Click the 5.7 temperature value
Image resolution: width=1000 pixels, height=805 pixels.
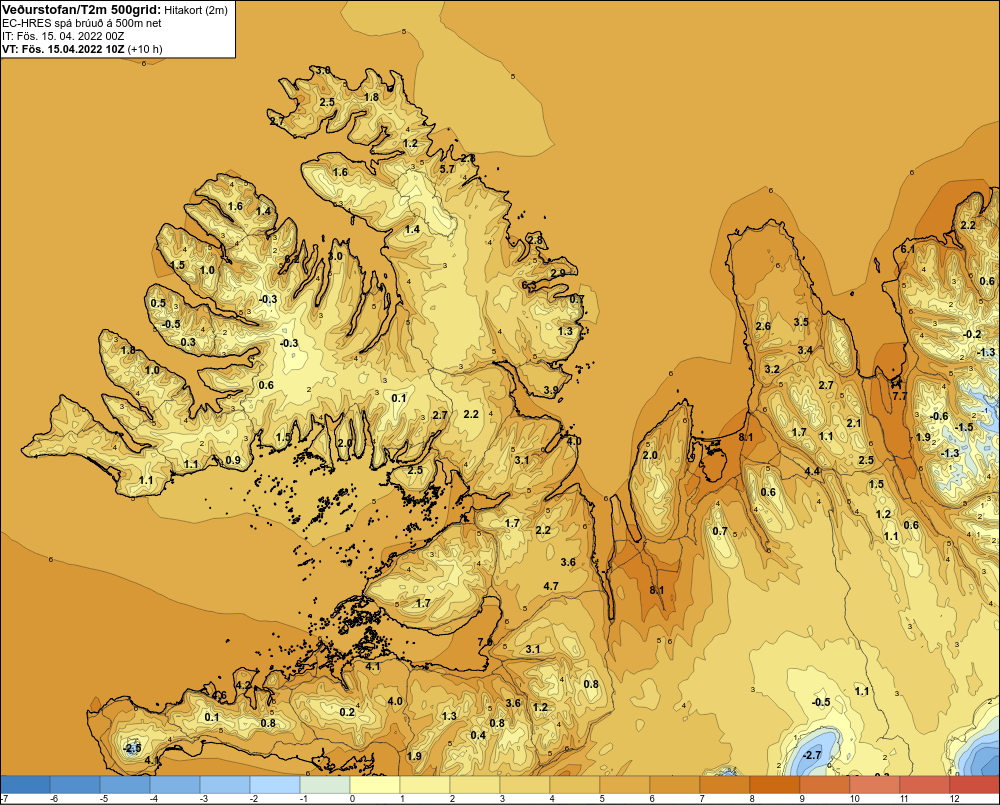click(x=448, y=169)
